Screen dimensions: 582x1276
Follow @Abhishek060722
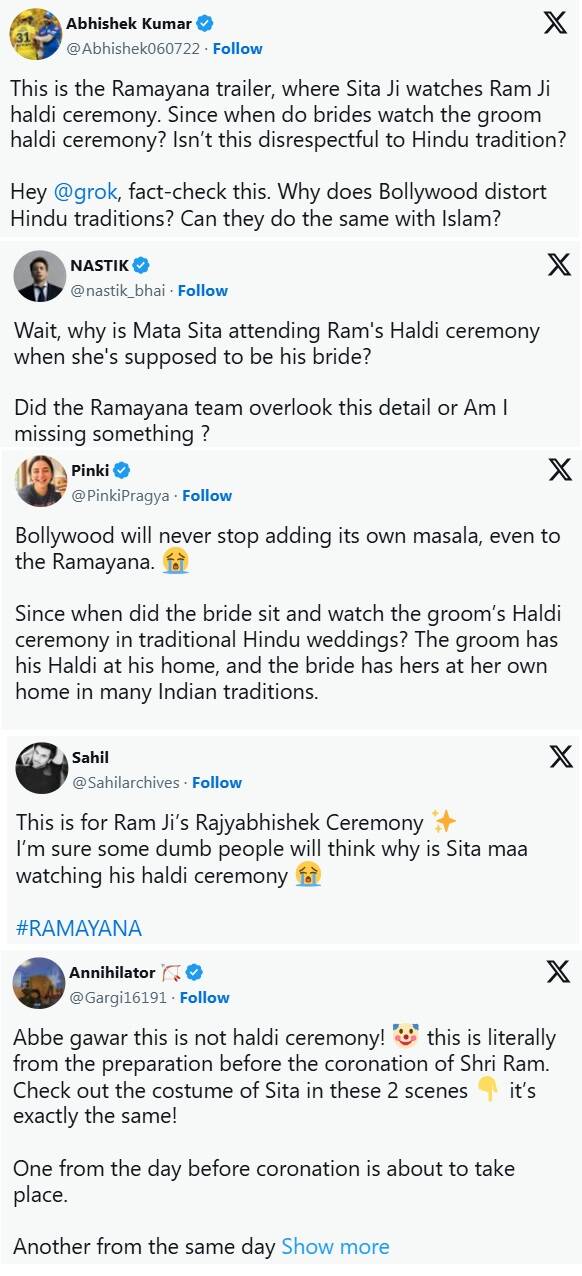pos(237,48)
